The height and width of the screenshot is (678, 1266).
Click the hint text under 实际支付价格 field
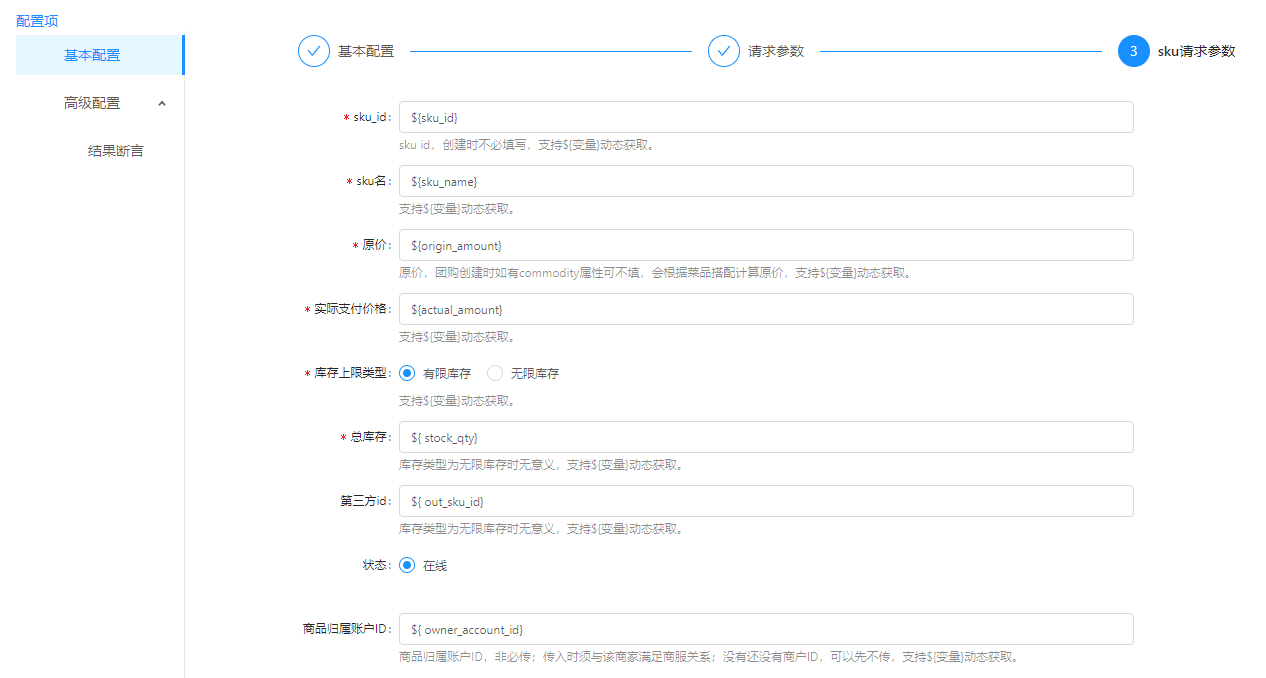point(457,337)
